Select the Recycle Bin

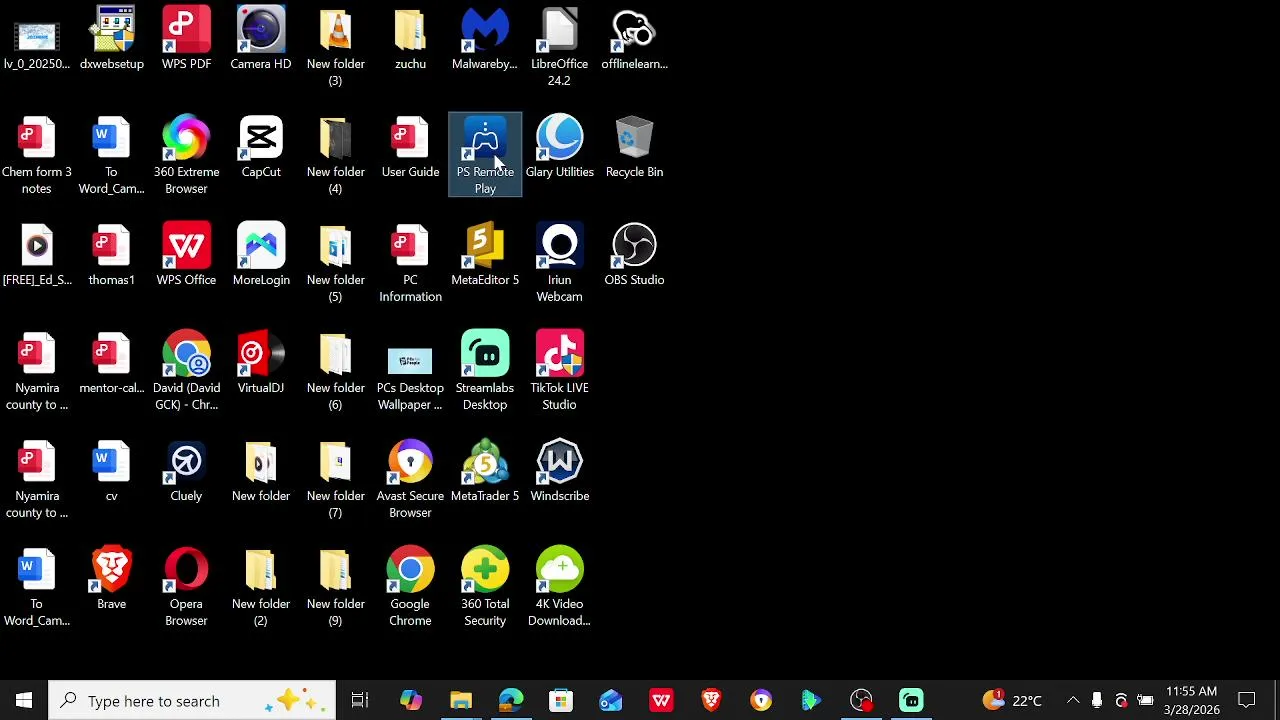pyautogui.click(x=634, y=146)
